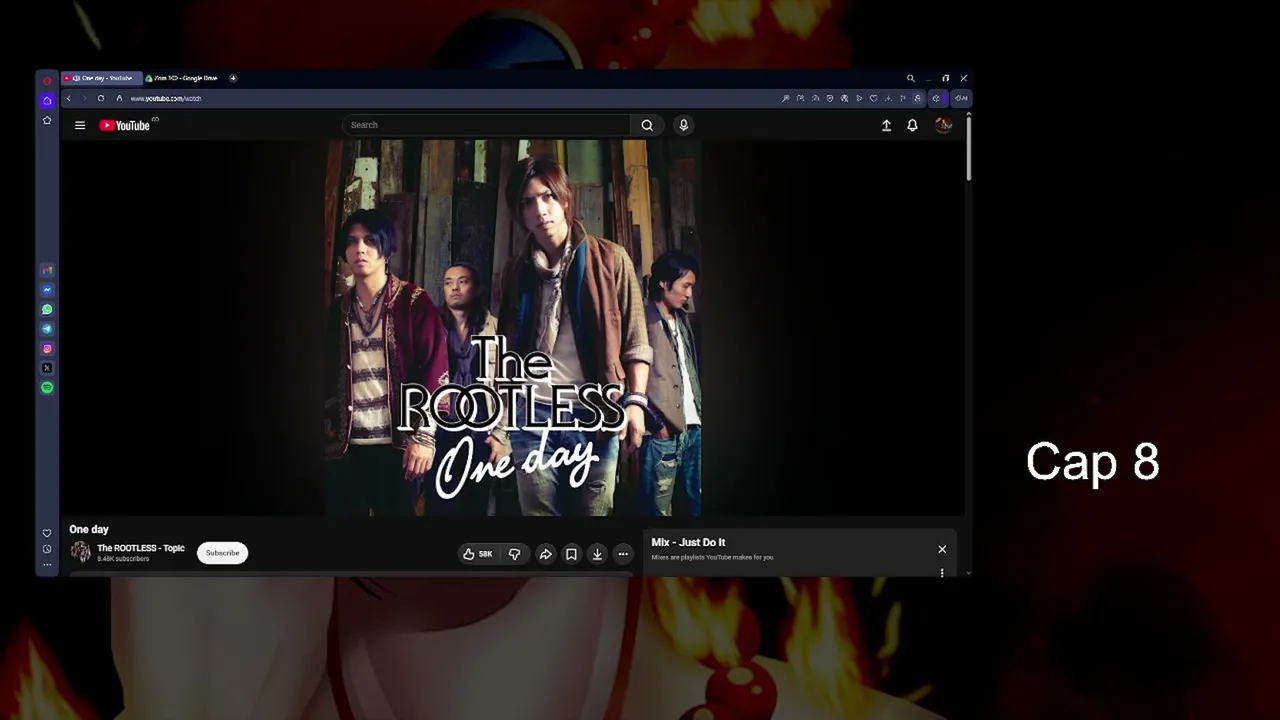This screenshot has width=1280, height=720.
Task: Open the X (Twitter) sidebar shortcut
Action: point(47,368)
